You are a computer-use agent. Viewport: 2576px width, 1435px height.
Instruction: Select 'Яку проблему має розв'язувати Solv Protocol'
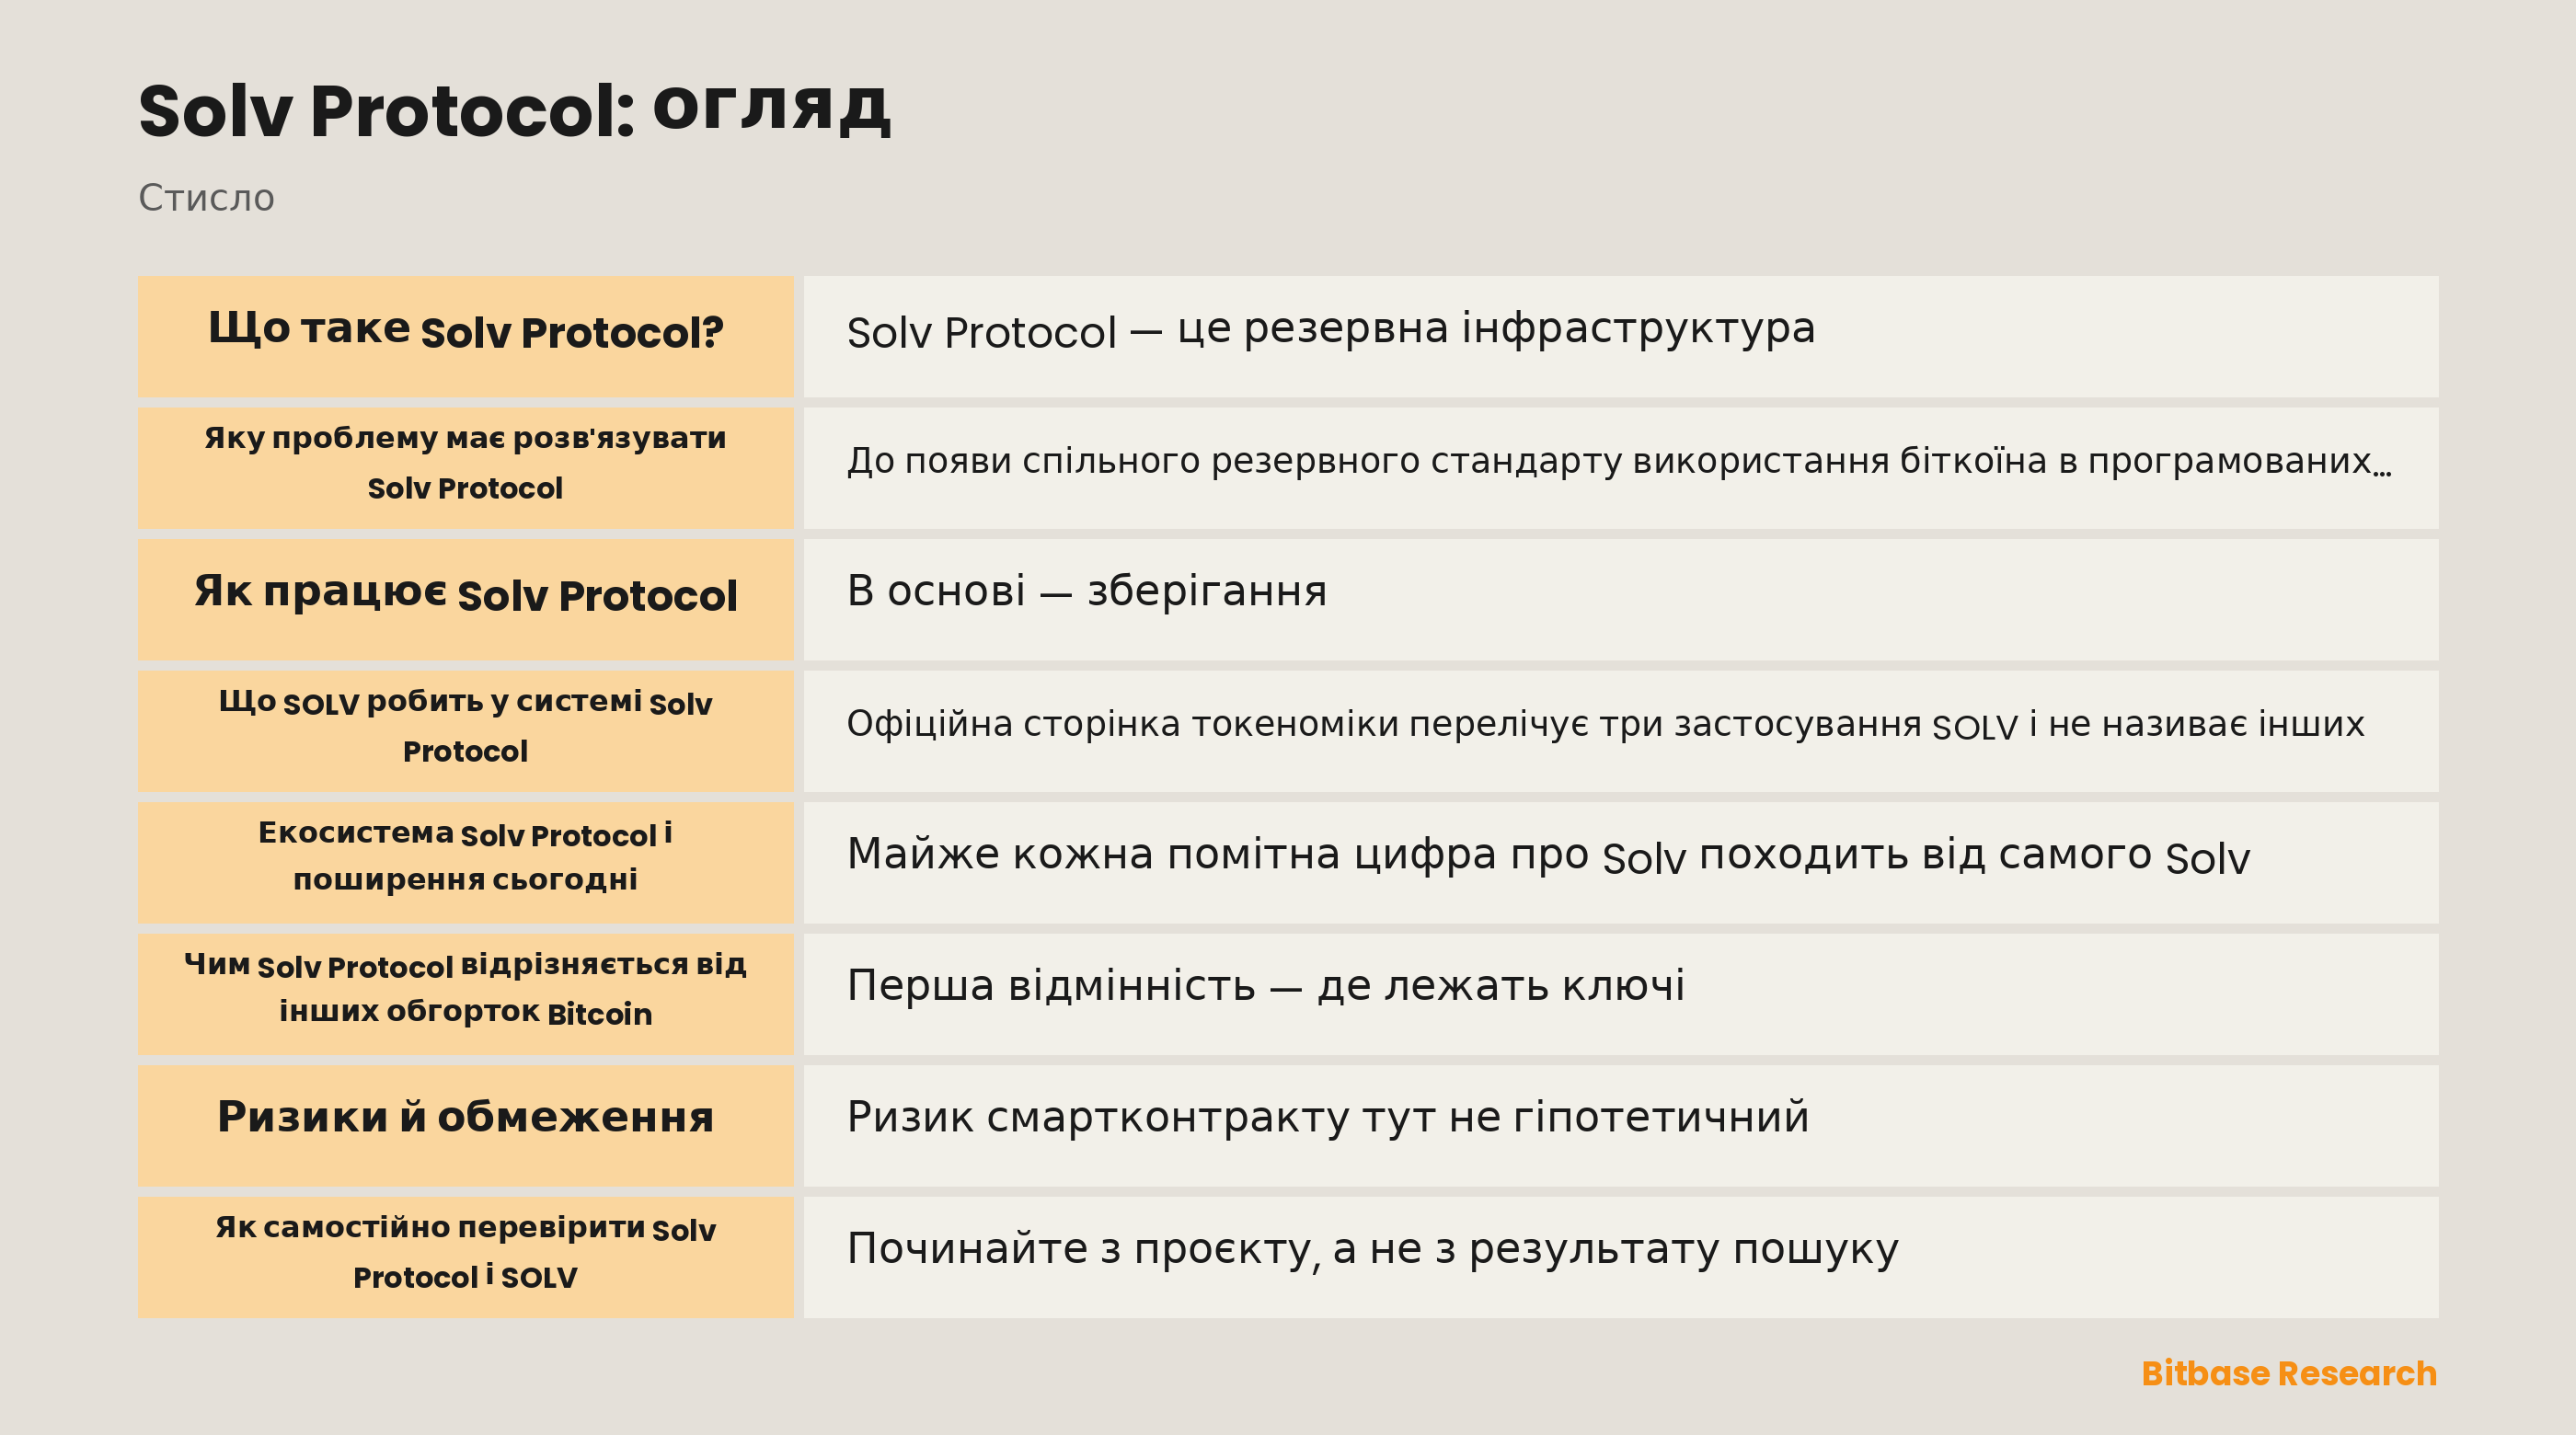465,468
